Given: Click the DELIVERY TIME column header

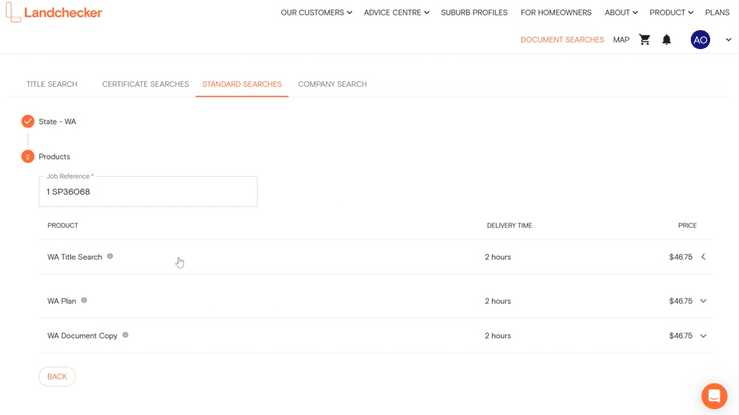Looking at the screenshot, I should click(509, 226).
